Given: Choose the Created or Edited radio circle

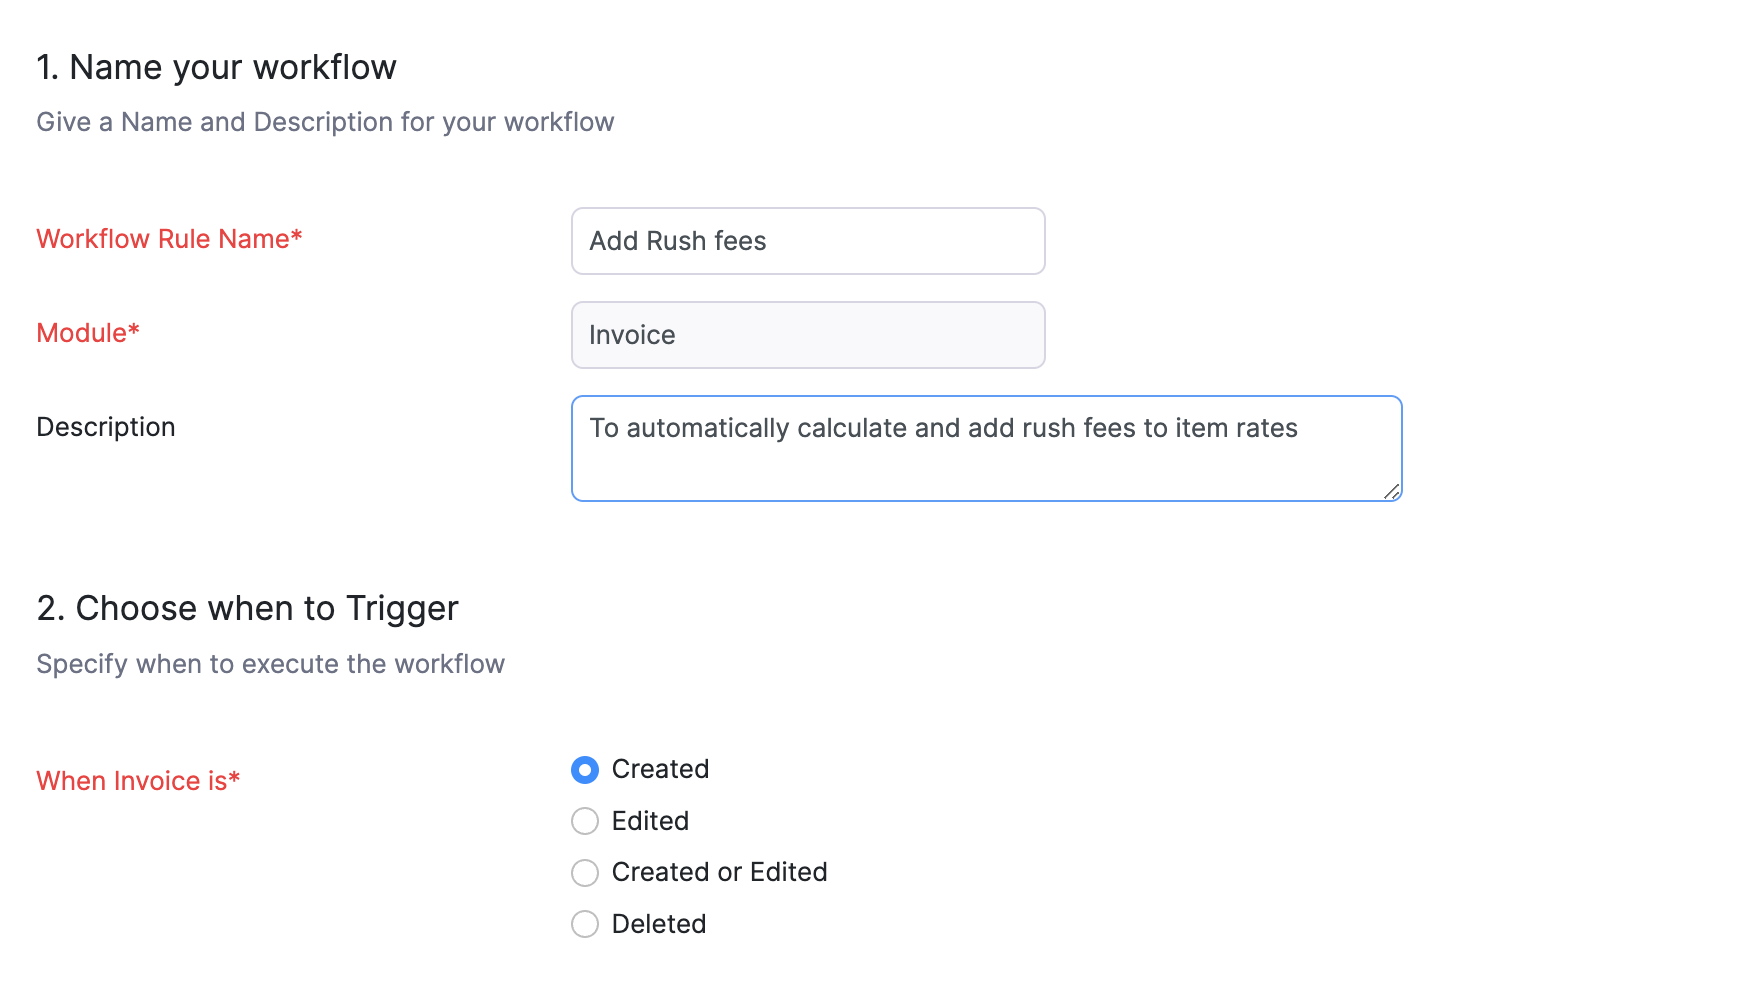Looking at the screenshot, I should [x=585, y=873].
